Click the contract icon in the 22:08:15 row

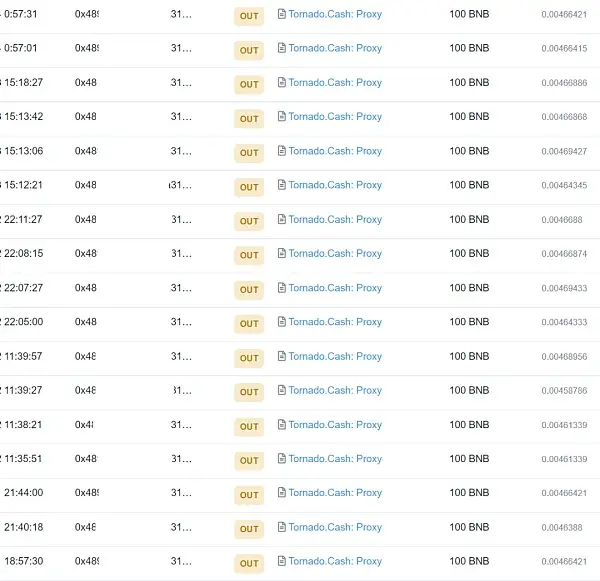pyautogui.click(x=281, y=254)
